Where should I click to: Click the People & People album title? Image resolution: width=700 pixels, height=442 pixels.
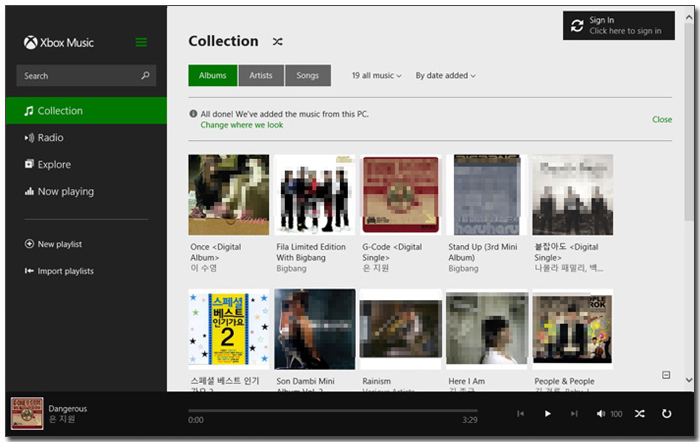click(564, 381)
